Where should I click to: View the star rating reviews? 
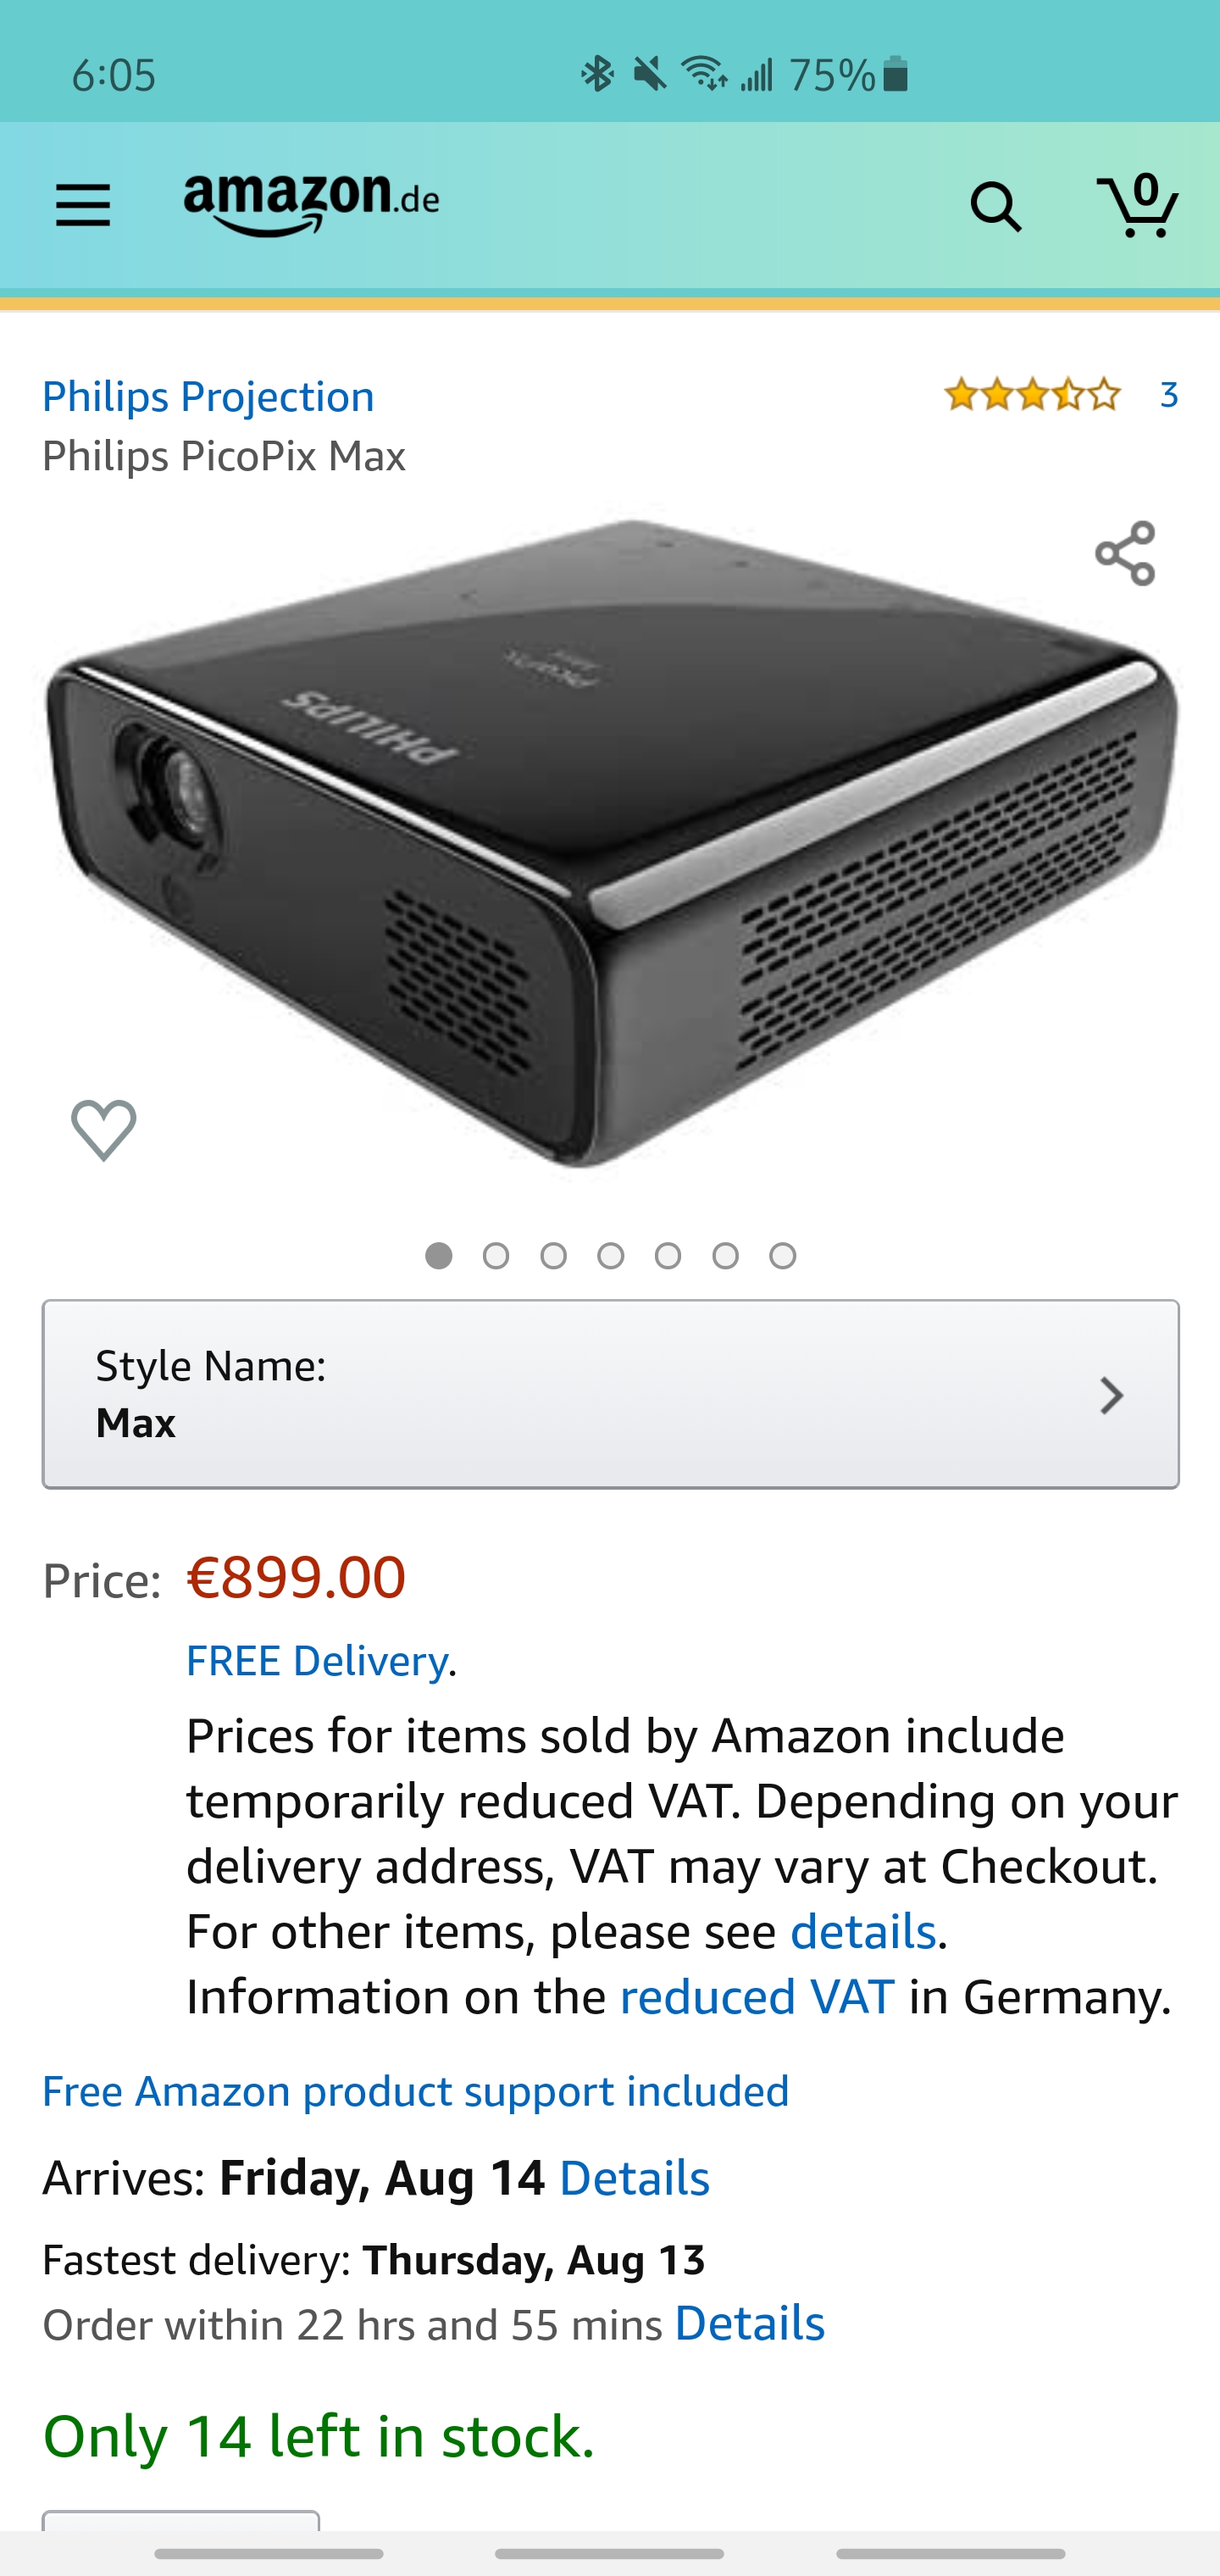click(x=1033, y=395)
